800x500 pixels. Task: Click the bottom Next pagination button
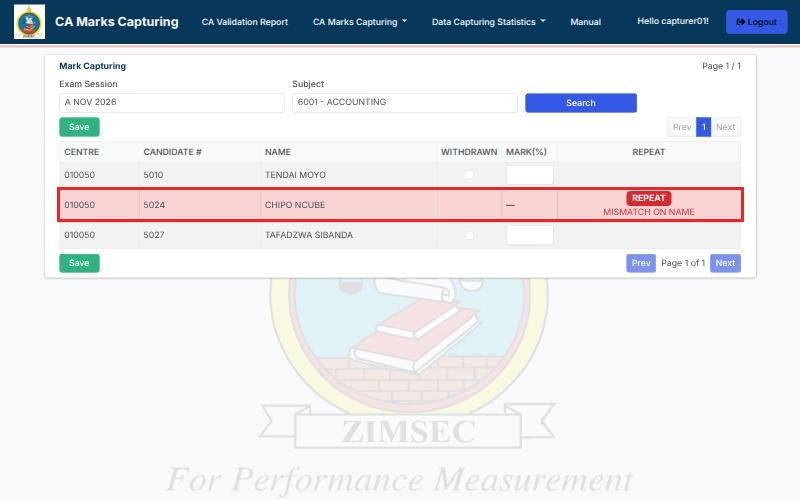pos(725,263)
